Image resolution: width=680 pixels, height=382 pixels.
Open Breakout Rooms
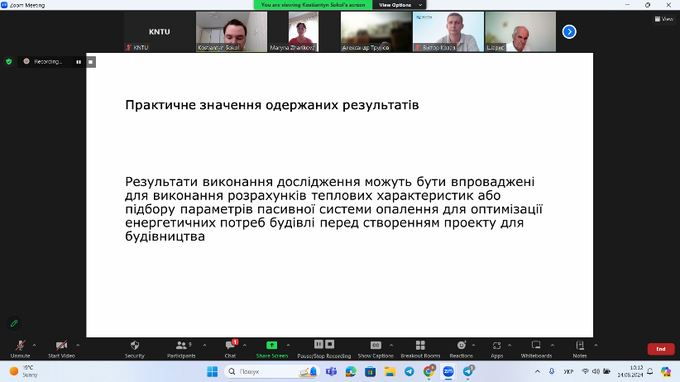420,346
